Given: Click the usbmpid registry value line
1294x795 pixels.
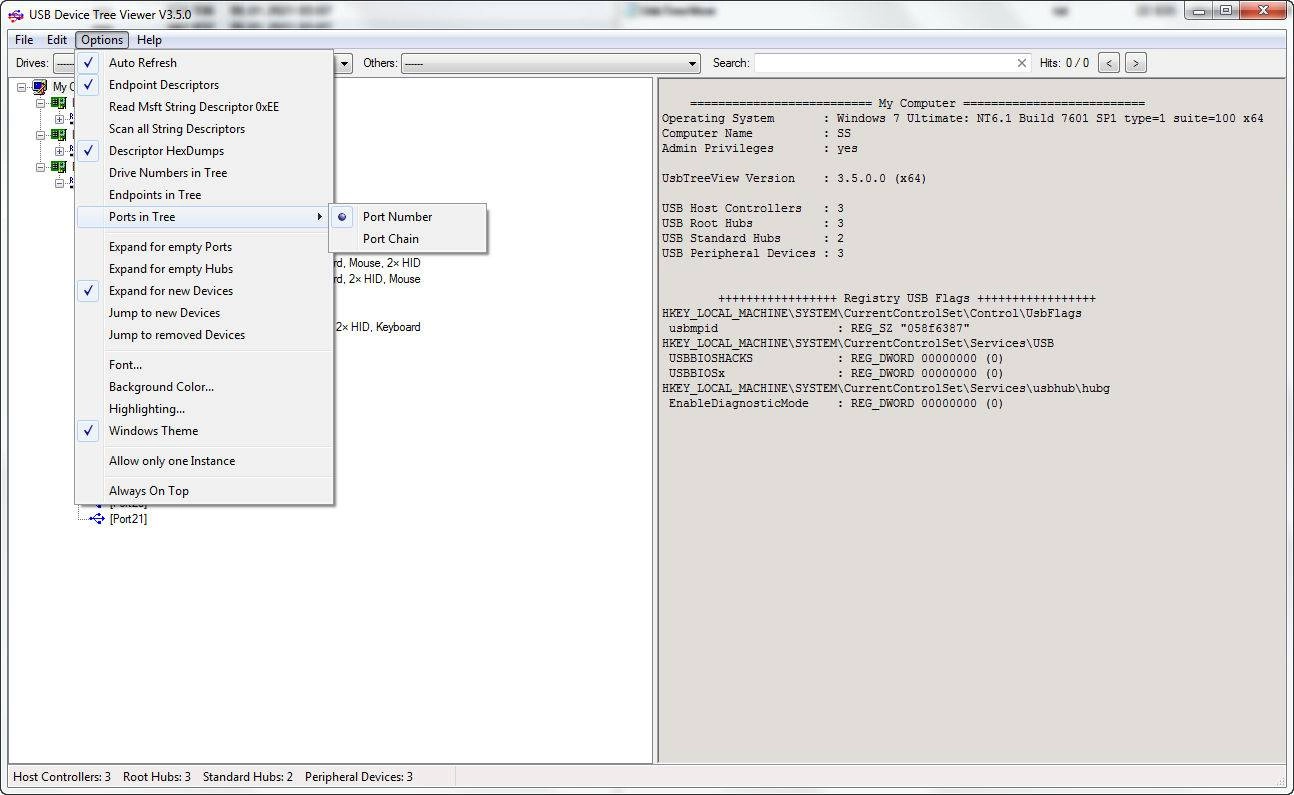Looking at the screenshot, I should coord(819,328).
